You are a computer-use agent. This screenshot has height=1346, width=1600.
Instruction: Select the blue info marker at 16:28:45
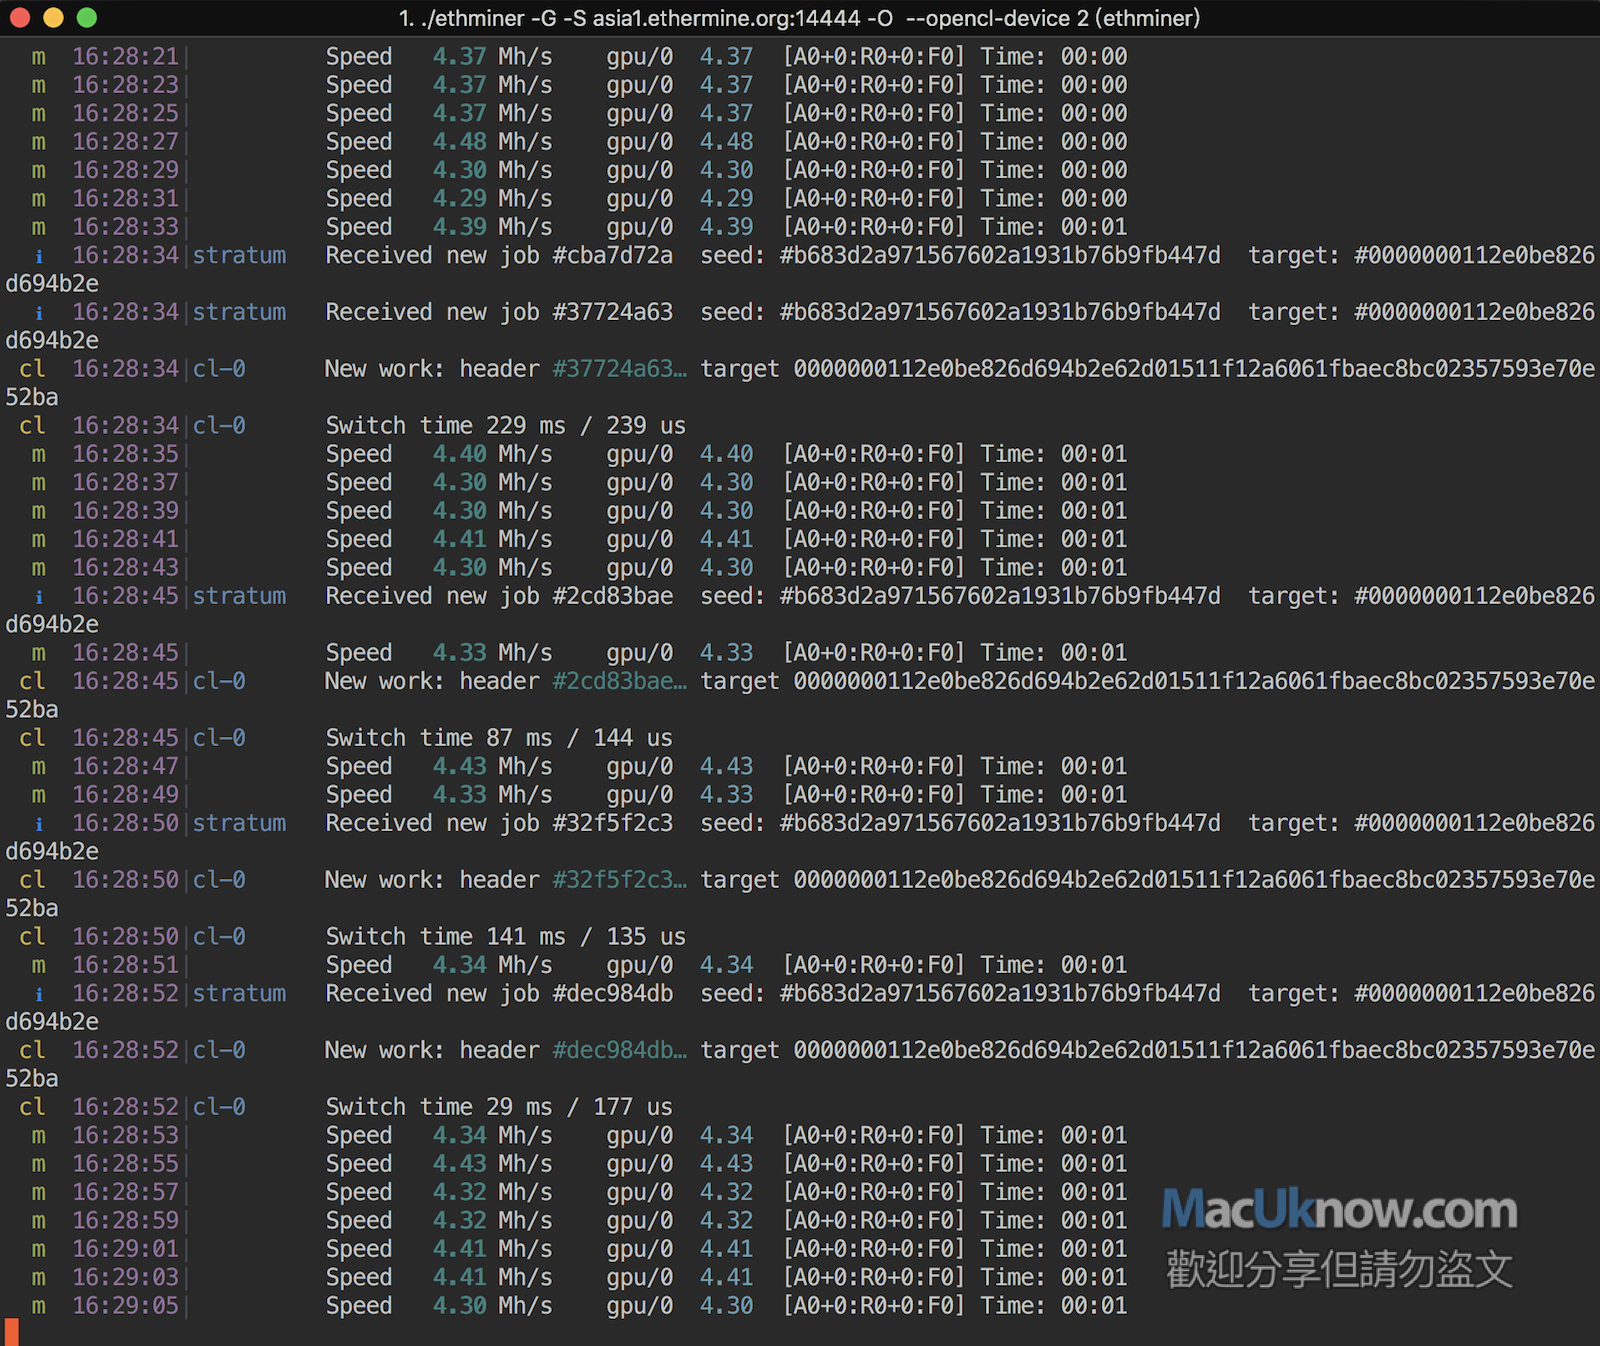pyautogui.click(x=39, y=597)
